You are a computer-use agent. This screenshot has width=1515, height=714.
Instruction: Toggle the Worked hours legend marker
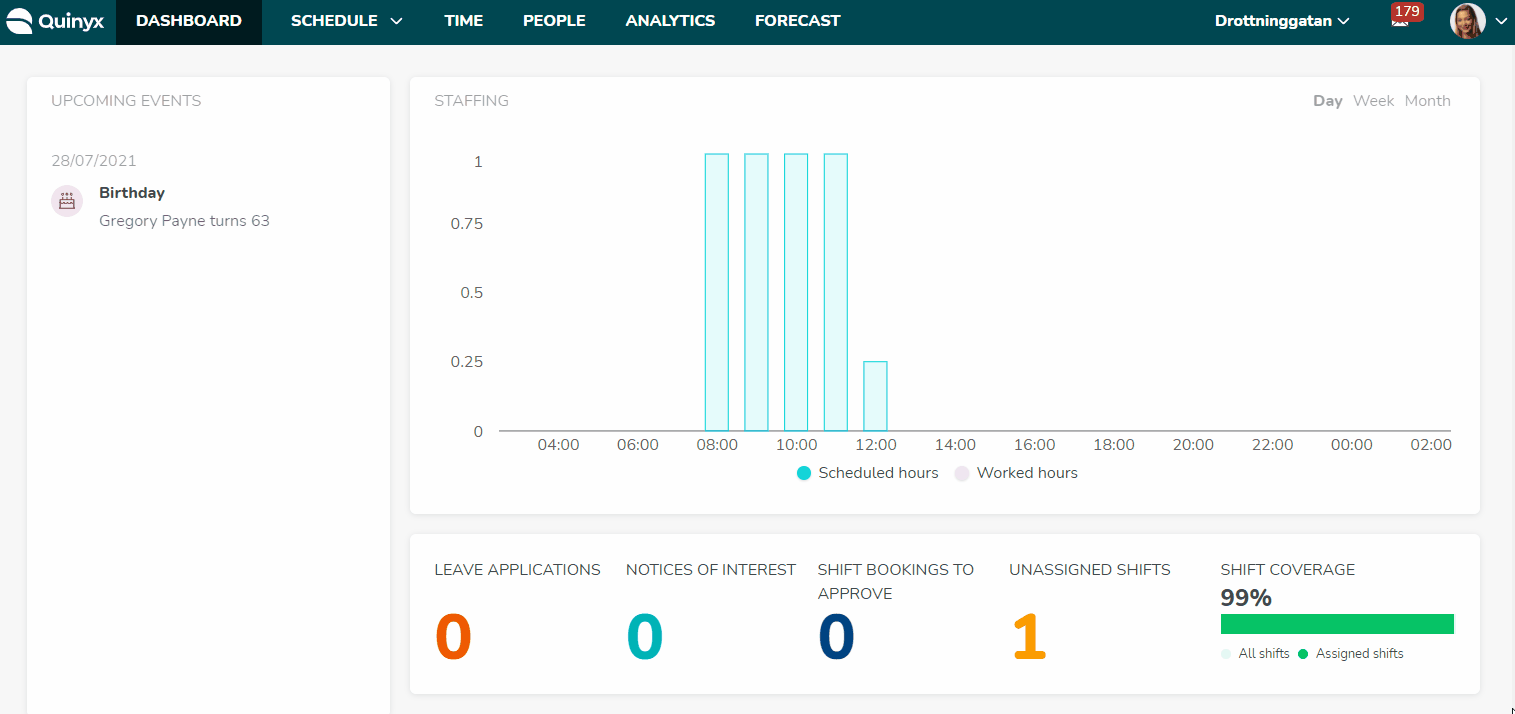coord(962,473)
